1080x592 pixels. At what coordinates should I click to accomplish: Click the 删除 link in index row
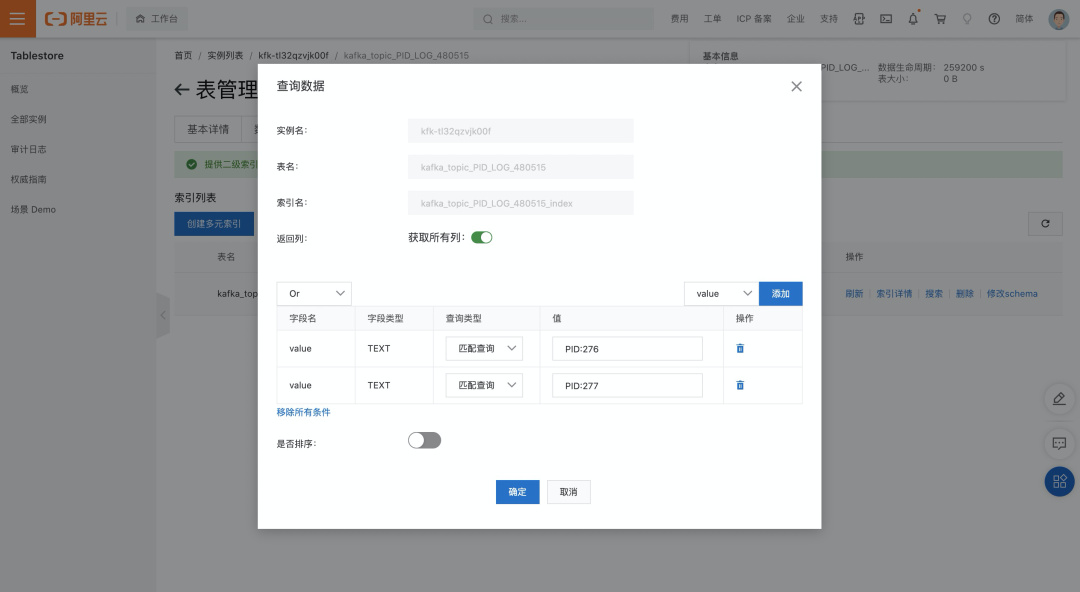click(x=964, y=294)
